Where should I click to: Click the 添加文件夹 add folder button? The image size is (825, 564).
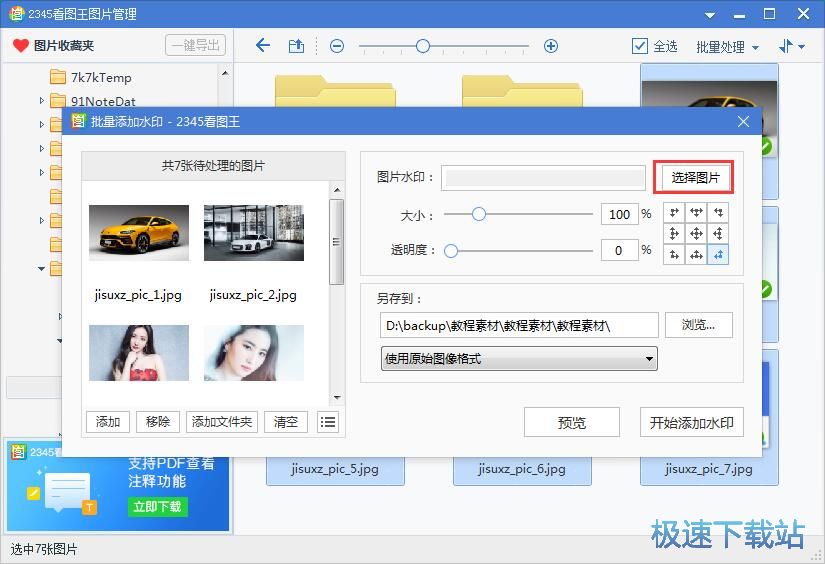(x=222, y=422)
